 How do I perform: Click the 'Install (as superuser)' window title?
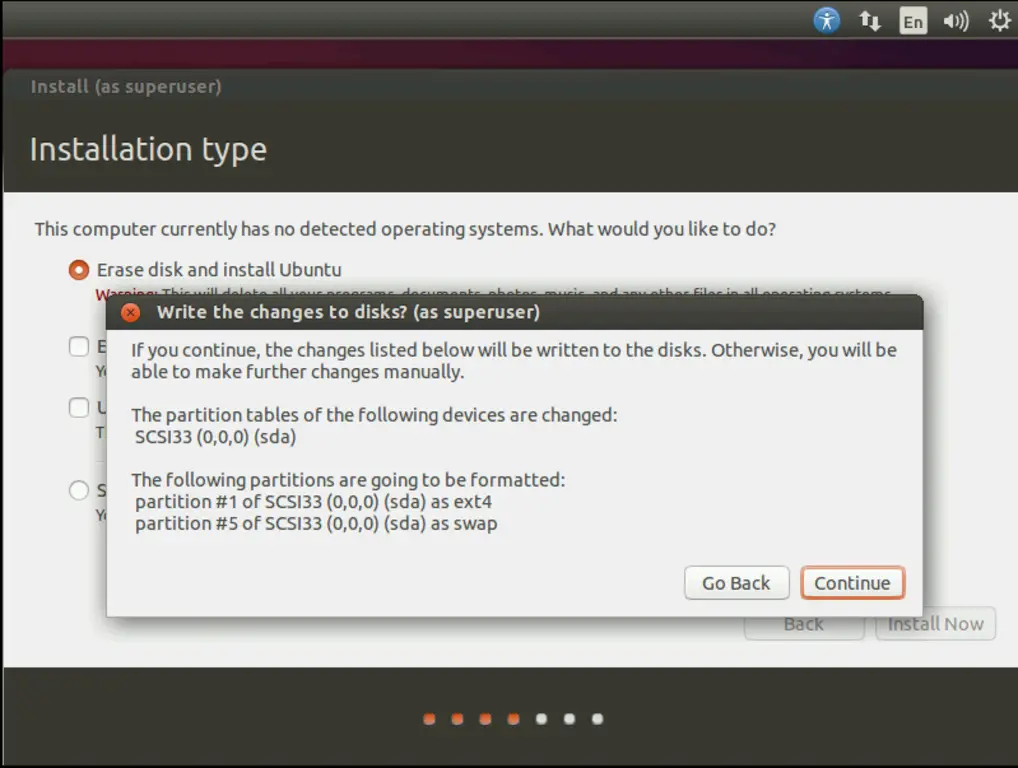tap(126, 86)
